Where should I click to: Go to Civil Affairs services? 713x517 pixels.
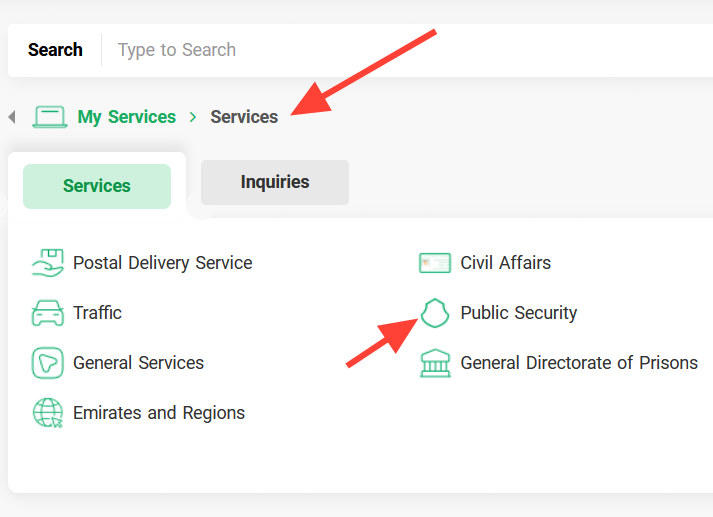click(x=506, y=263)
